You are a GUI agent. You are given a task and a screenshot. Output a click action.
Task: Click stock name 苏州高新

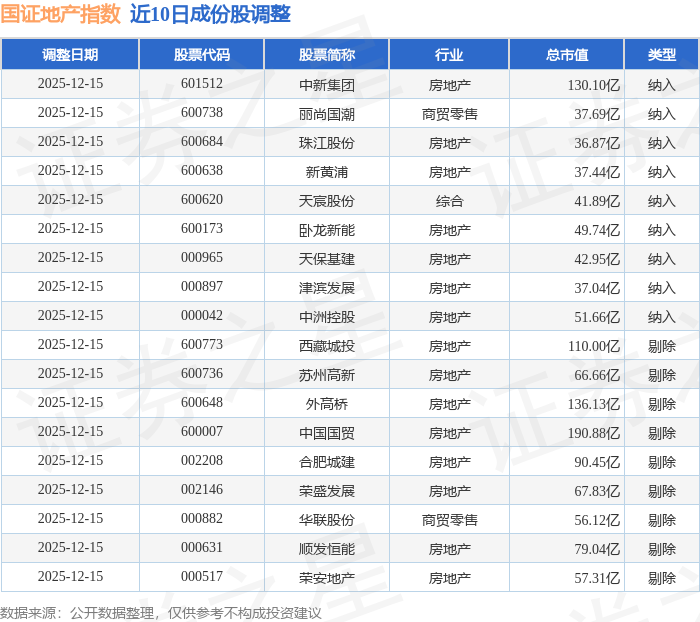tap(327, 375)
